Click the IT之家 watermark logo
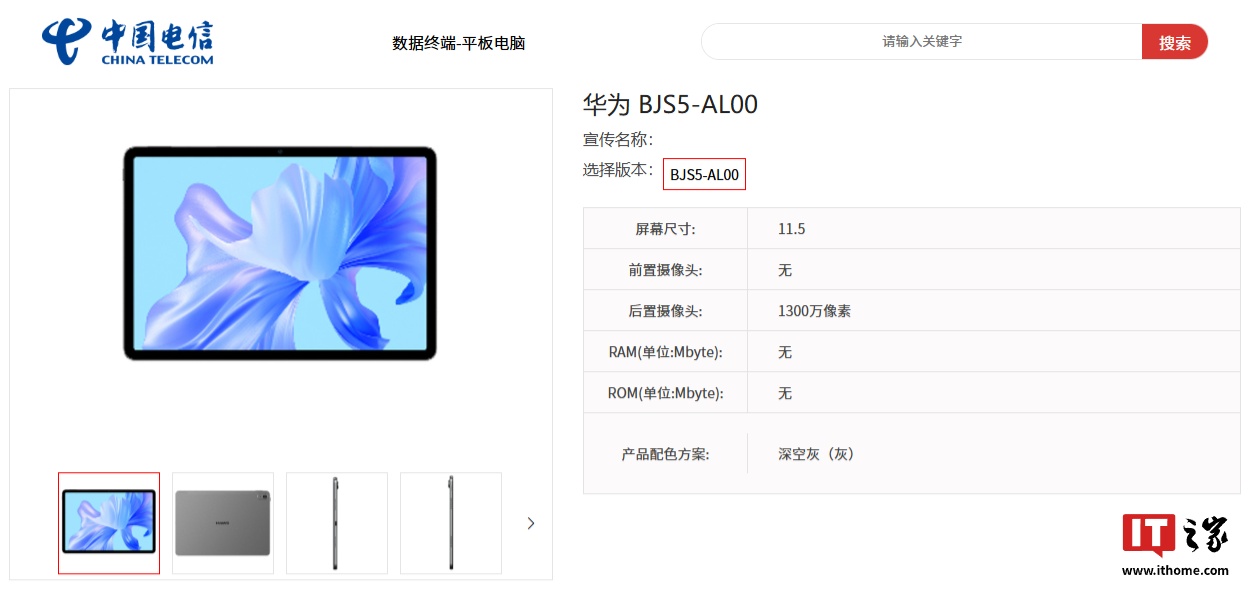This screenshot has height=591, width=1249. click(1175, 535)
